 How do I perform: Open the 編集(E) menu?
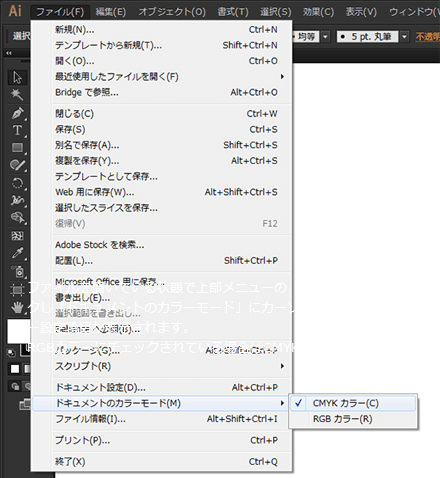pyautogui.click(x=111, y=12)
